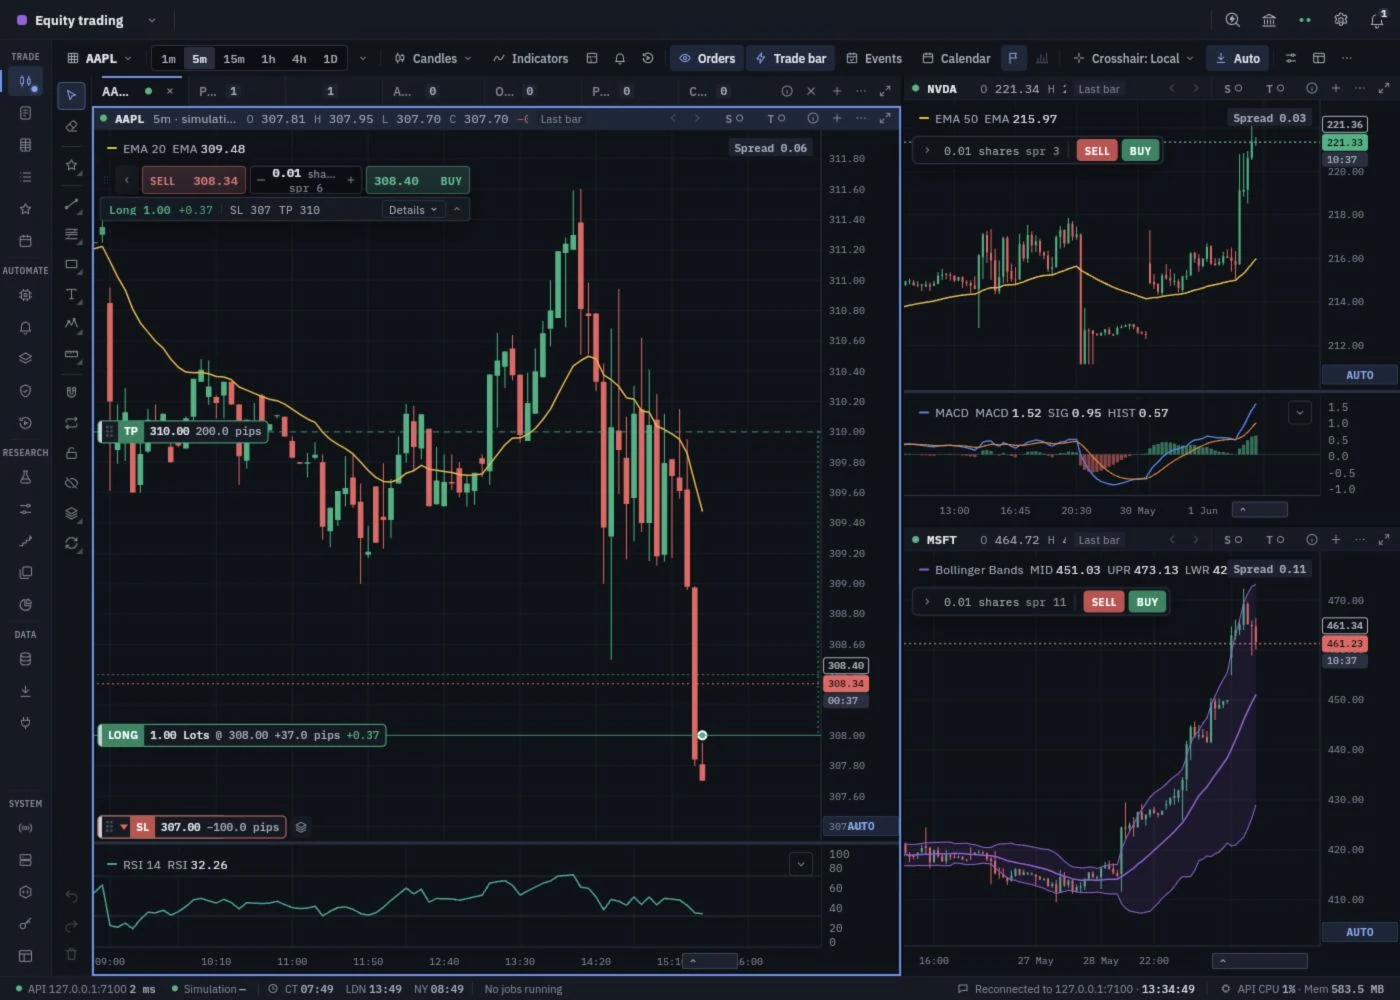Image resolution: width=1400 pixels, height=1000 pixels.
Task: Open the Candles chart type dropdown
Action: coord(432,59)
